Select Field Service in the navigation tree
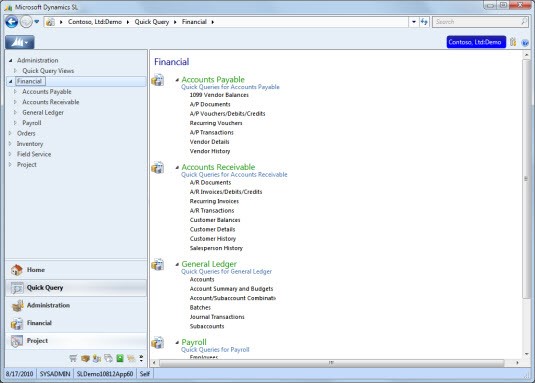The width and height of the screenshot is (535, 383). 34,154
